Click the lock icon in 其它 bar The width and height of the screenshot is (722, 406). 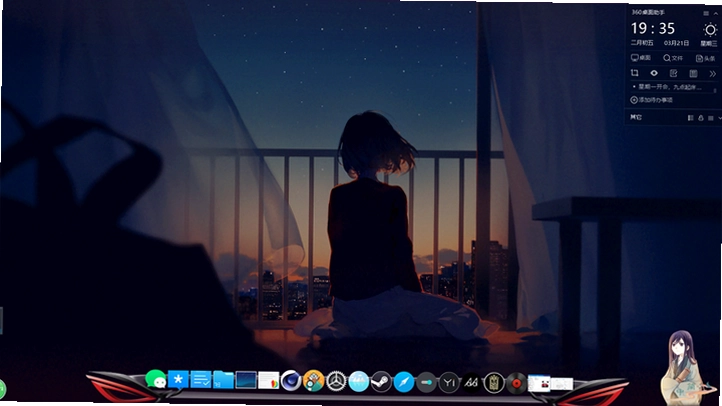click(x=700, y=118)
